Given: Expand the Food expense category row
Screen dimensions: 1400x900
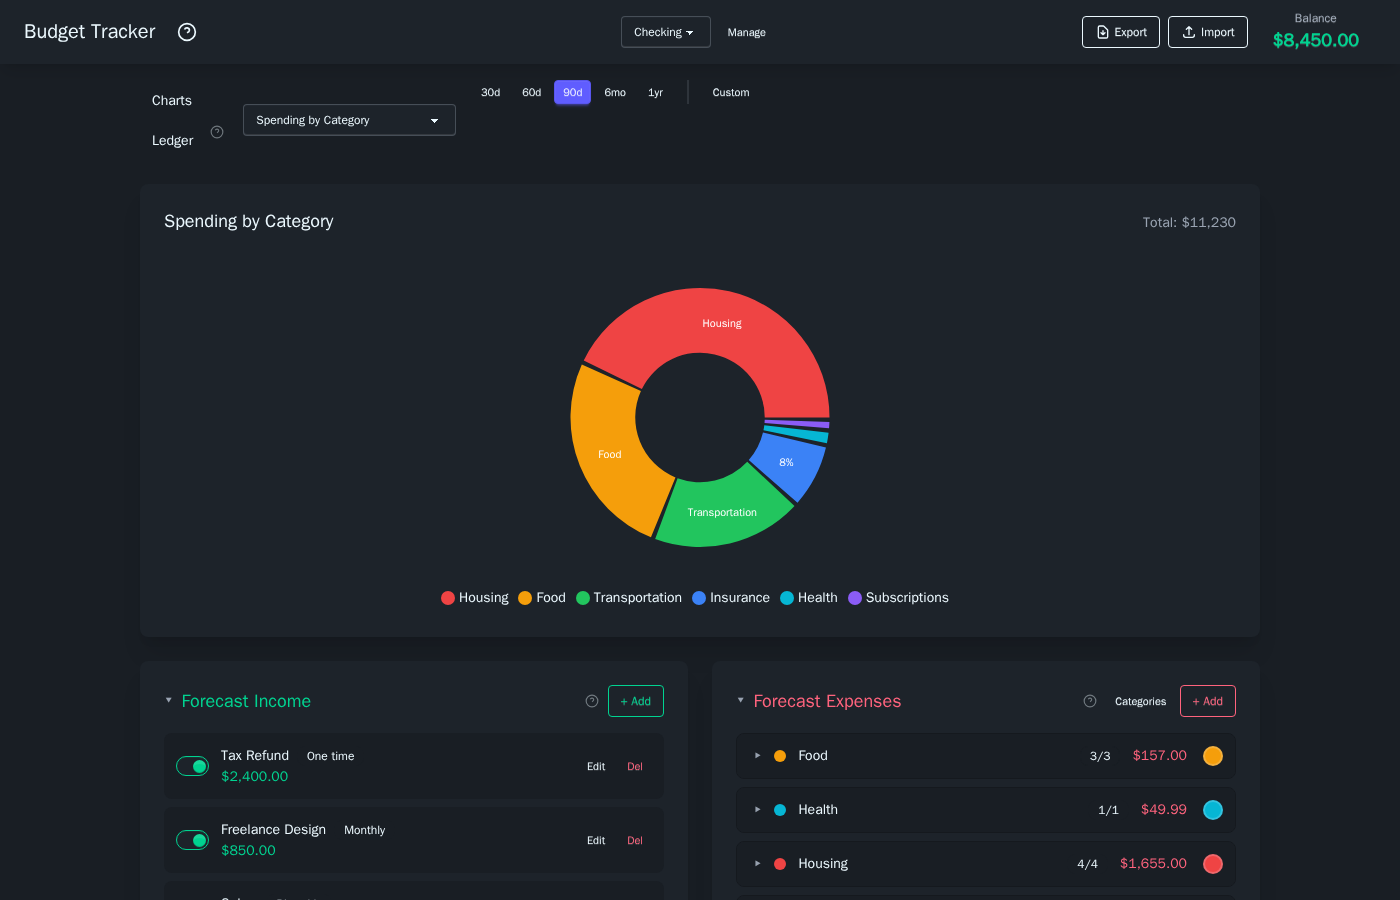Looking at the screenshot, I should click(758, 756).
